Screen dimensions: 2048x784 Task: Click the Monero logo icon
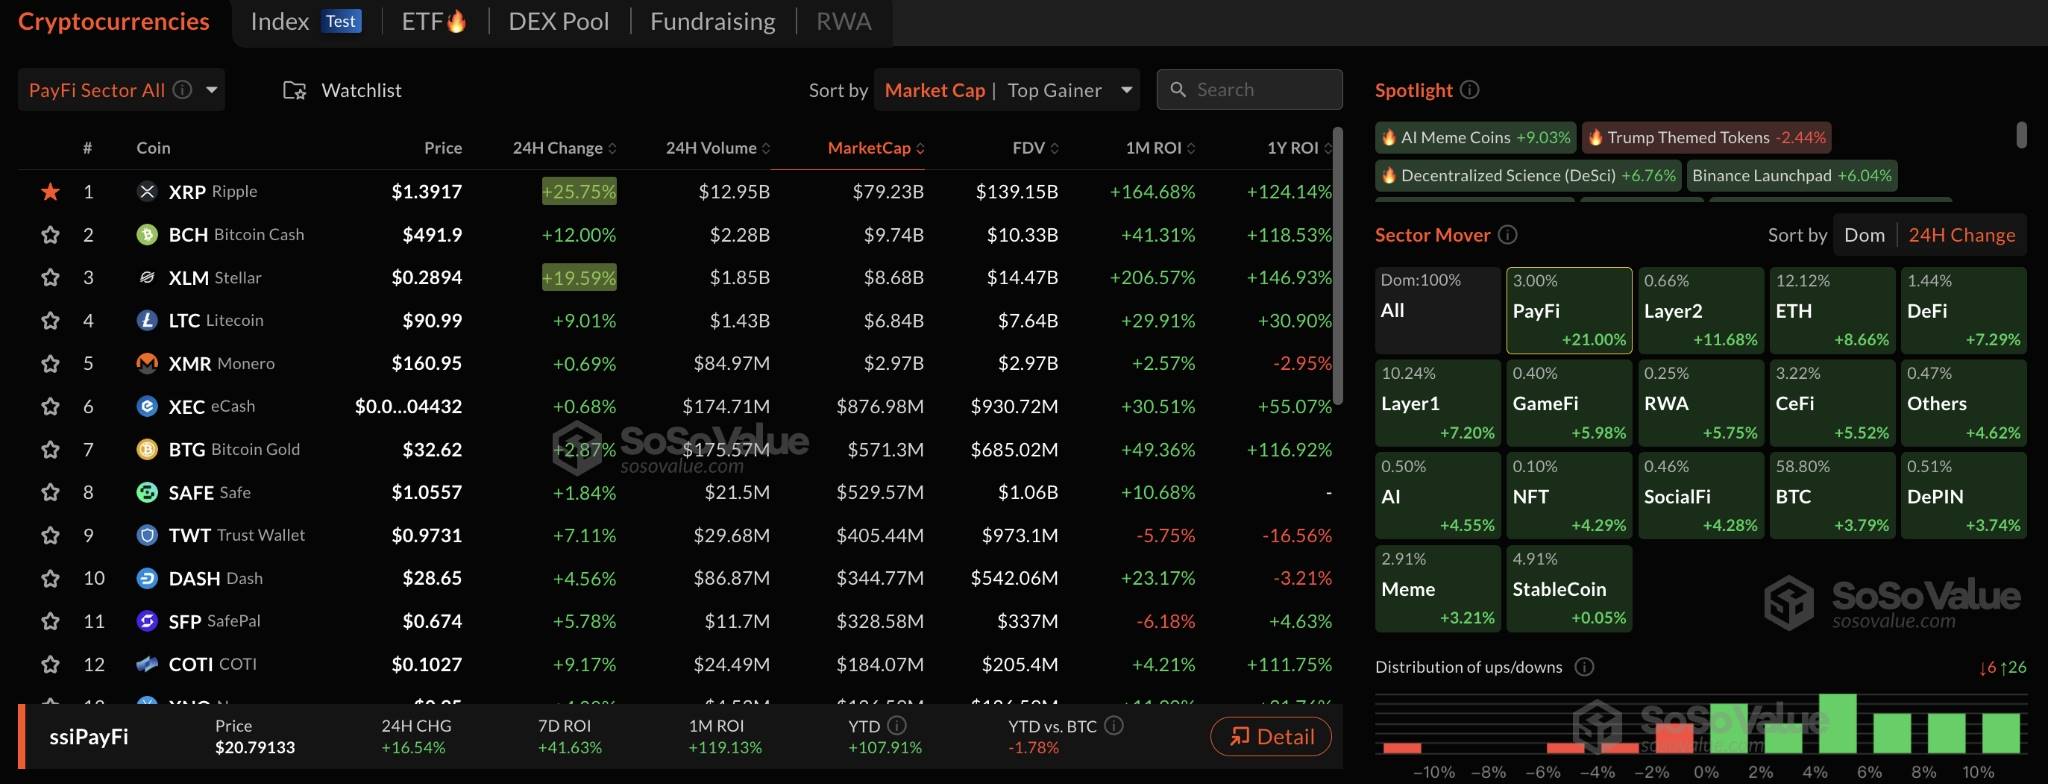[x=147, y=363]
